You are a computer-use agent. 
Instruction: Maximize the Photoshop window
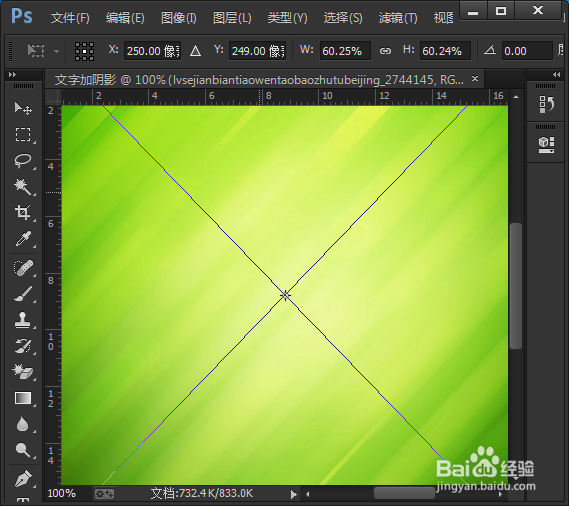point(501,11)
